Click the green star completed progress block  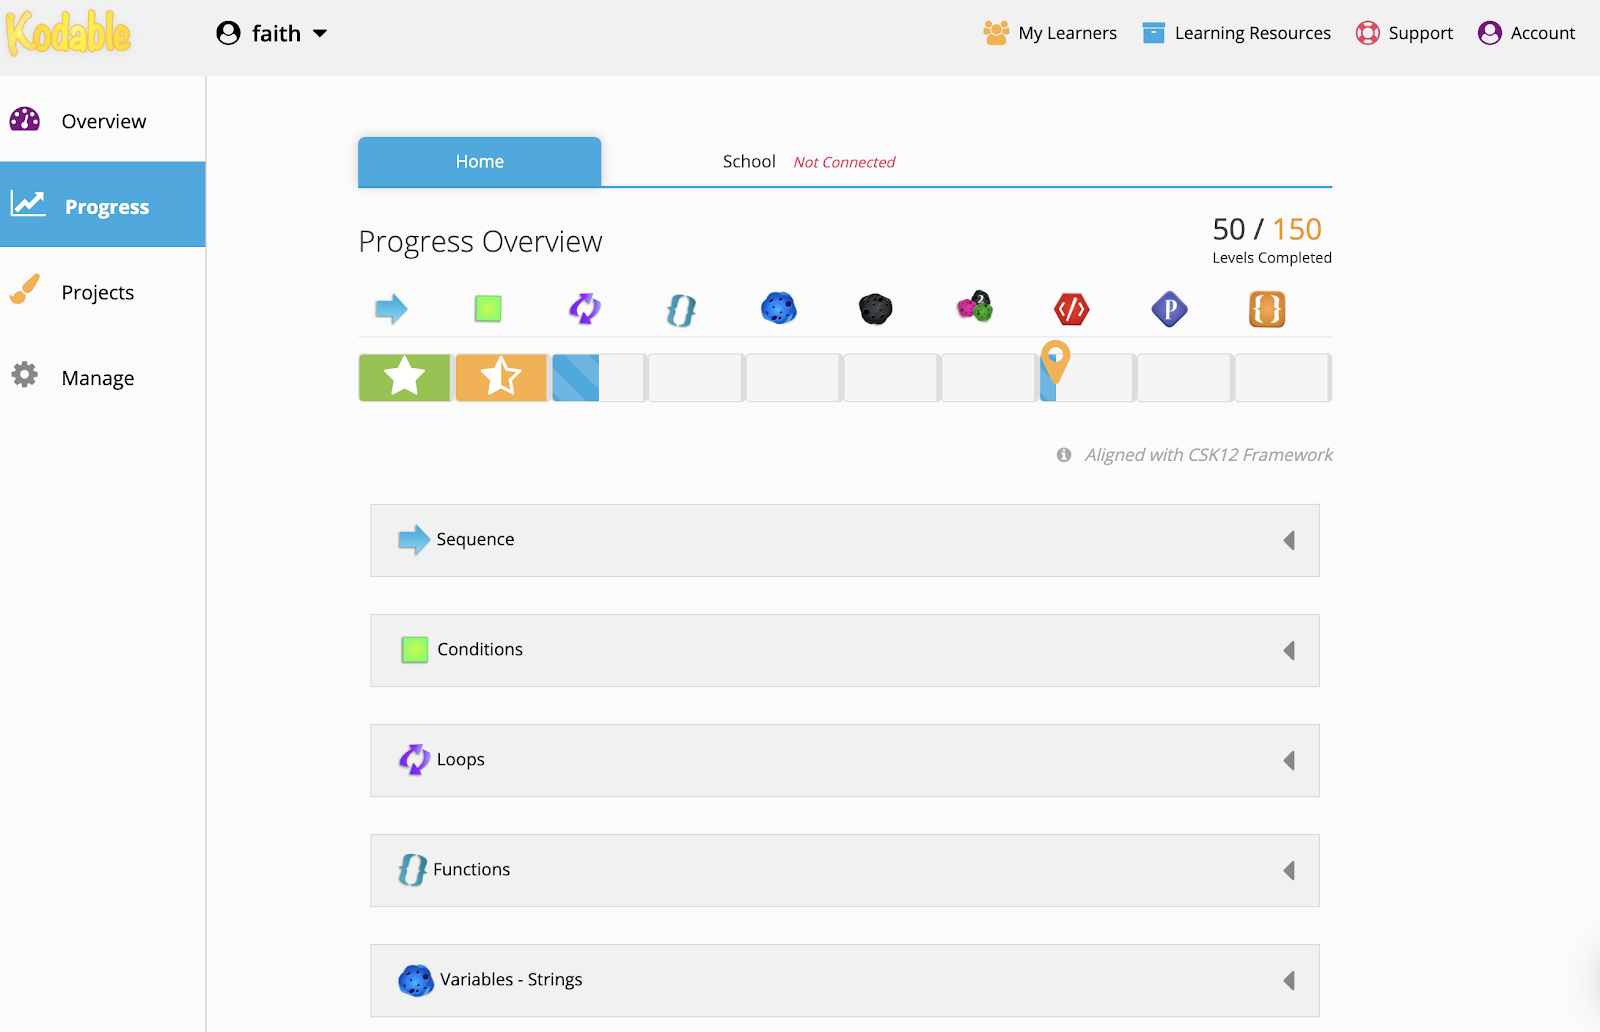[x=404, y=378]
